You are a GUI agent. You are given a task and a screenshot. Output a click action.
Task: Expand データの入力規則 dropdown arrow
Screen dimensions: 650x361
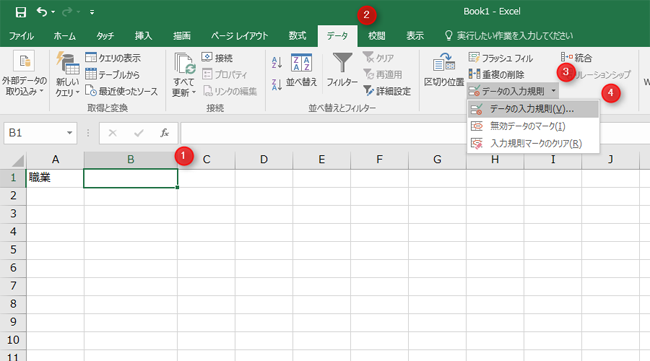(553, 91)
